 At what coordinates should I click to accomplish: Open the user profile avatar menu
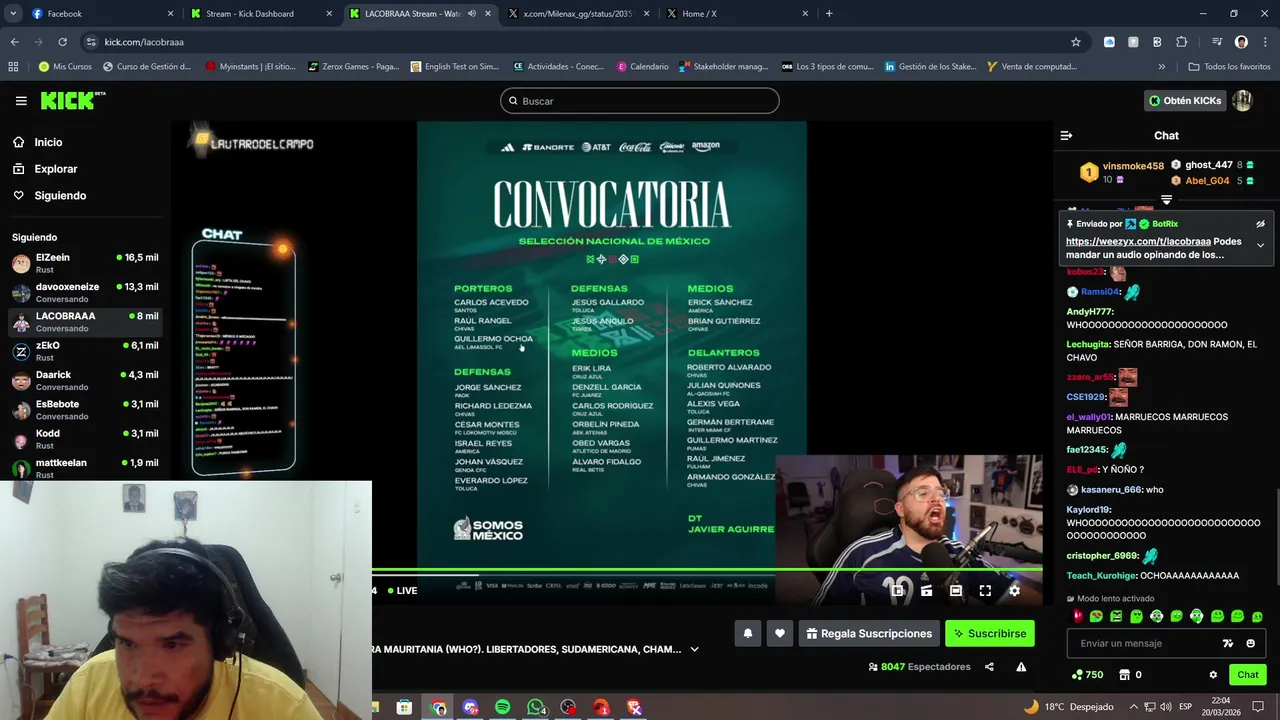point(1242,101)
